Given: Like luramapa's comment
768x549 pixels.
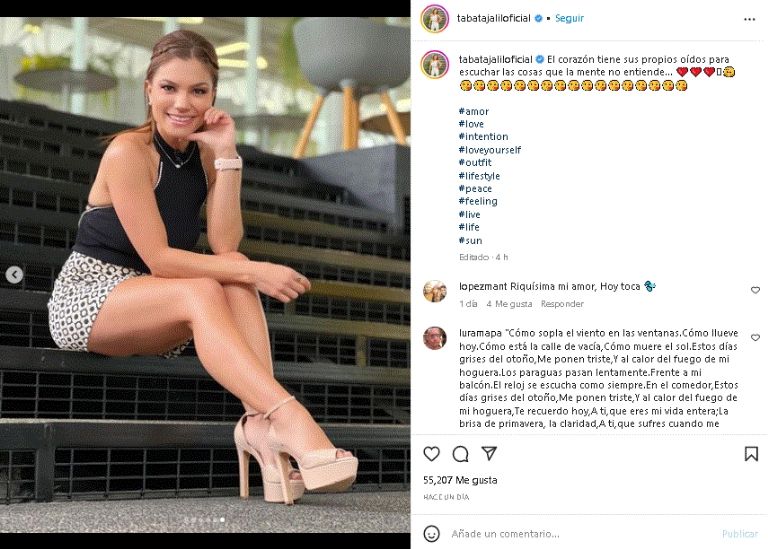Looking at the screenshot, I should pos(755,338).
